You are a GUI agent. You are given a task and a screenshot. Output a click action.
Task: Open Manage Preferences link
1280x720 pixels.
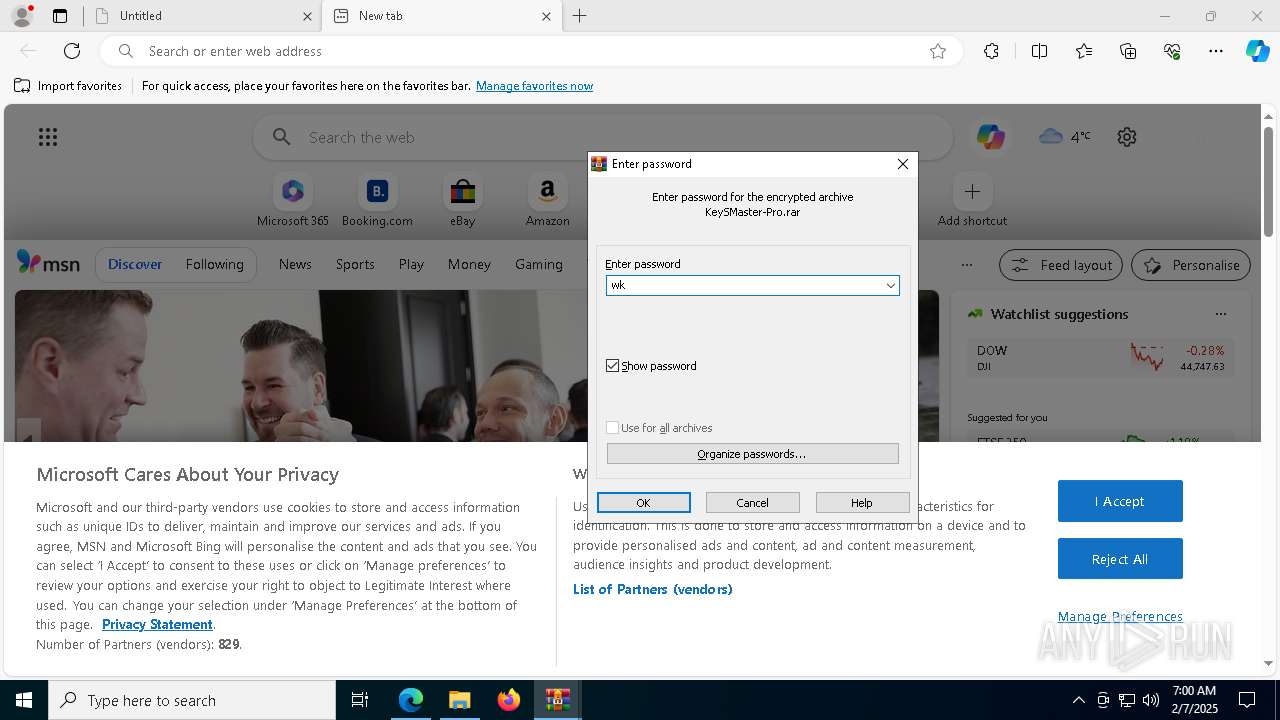(1120, 616)
